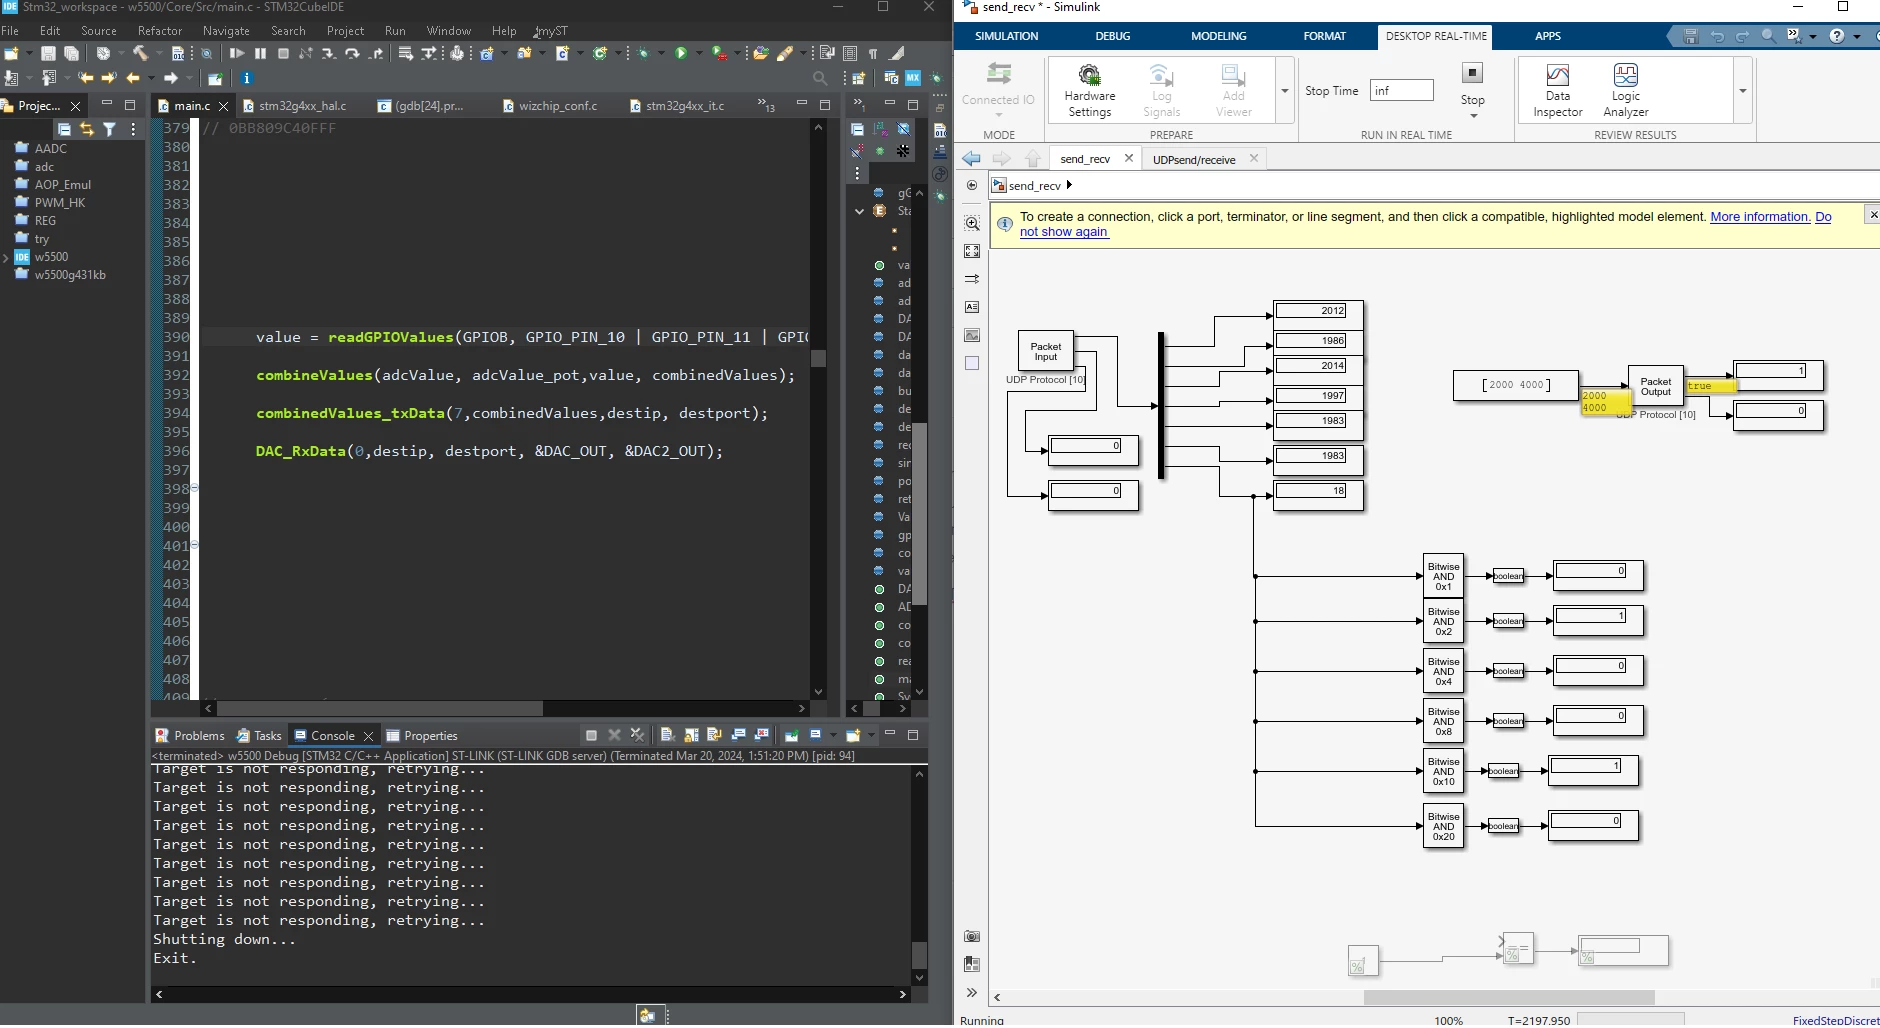Stop the real-time simulation
1880x1028 pixels.
1472,82
